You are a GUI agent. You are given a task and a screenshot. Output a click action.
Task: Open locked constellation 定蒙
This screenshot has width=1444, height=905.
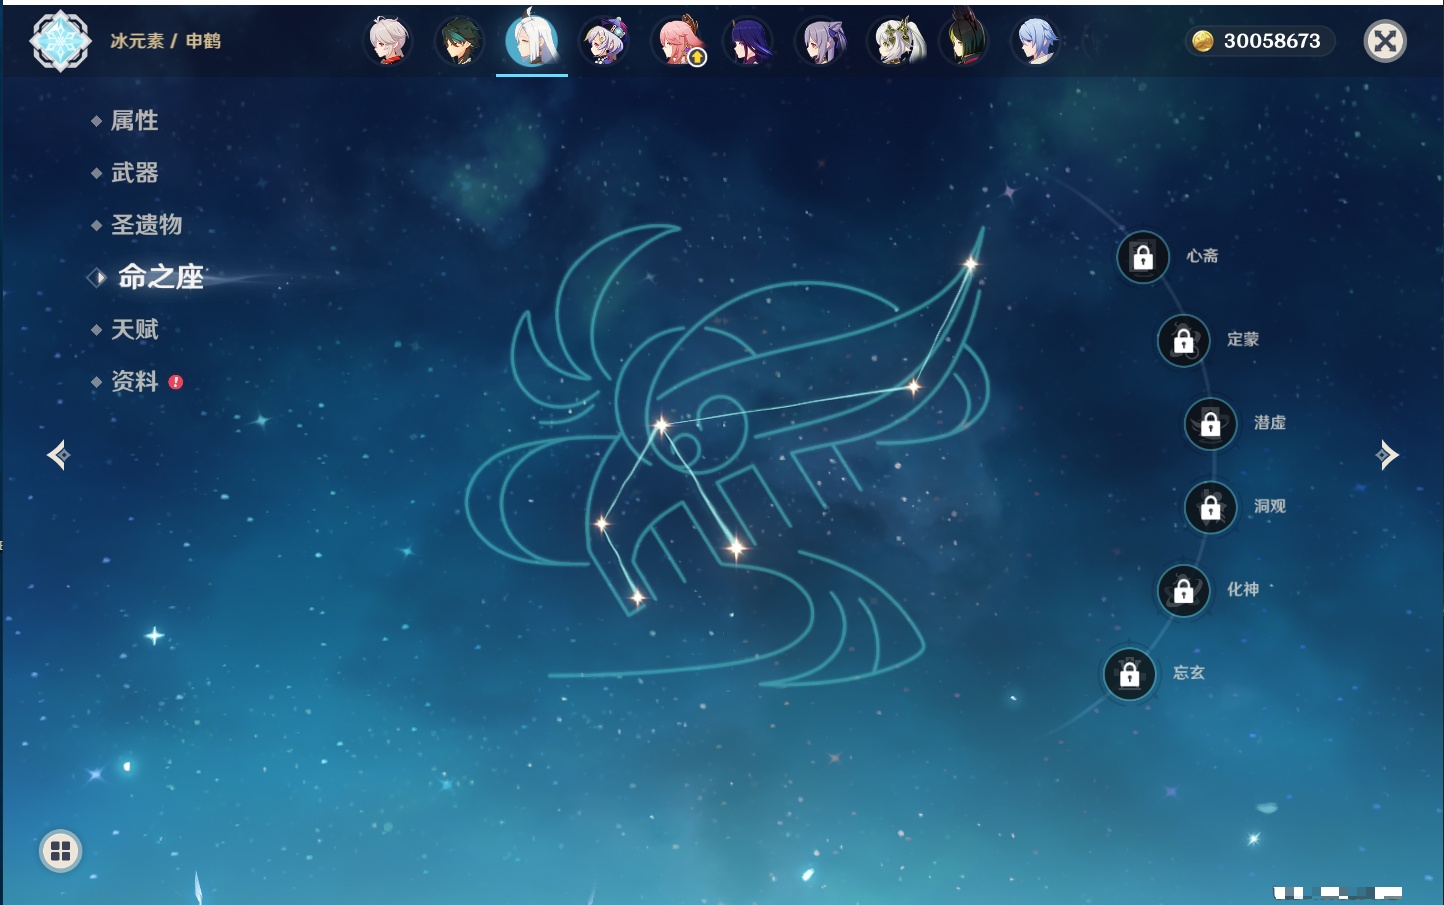coord(1184,341)
